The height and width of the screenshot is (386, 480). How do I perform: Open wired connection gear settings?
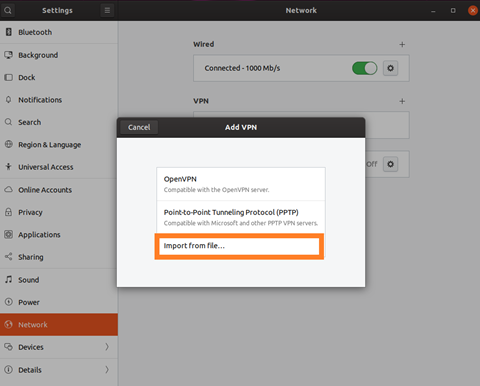(390, 68)
